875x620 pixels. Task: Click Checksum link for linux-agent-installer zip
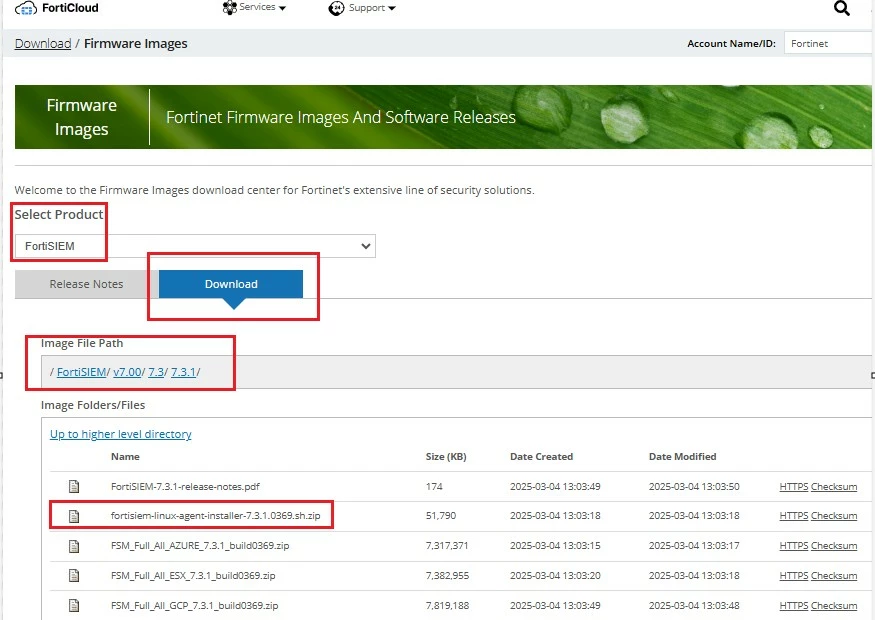[x=834, y=516]
